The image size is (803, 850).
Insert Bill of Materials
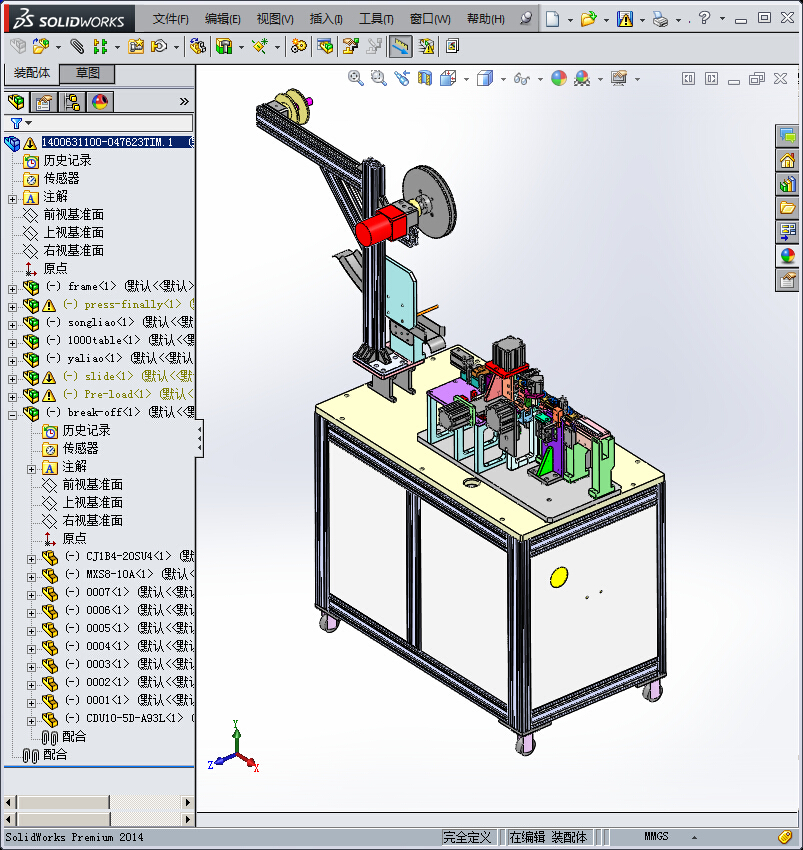click(325, 47)
